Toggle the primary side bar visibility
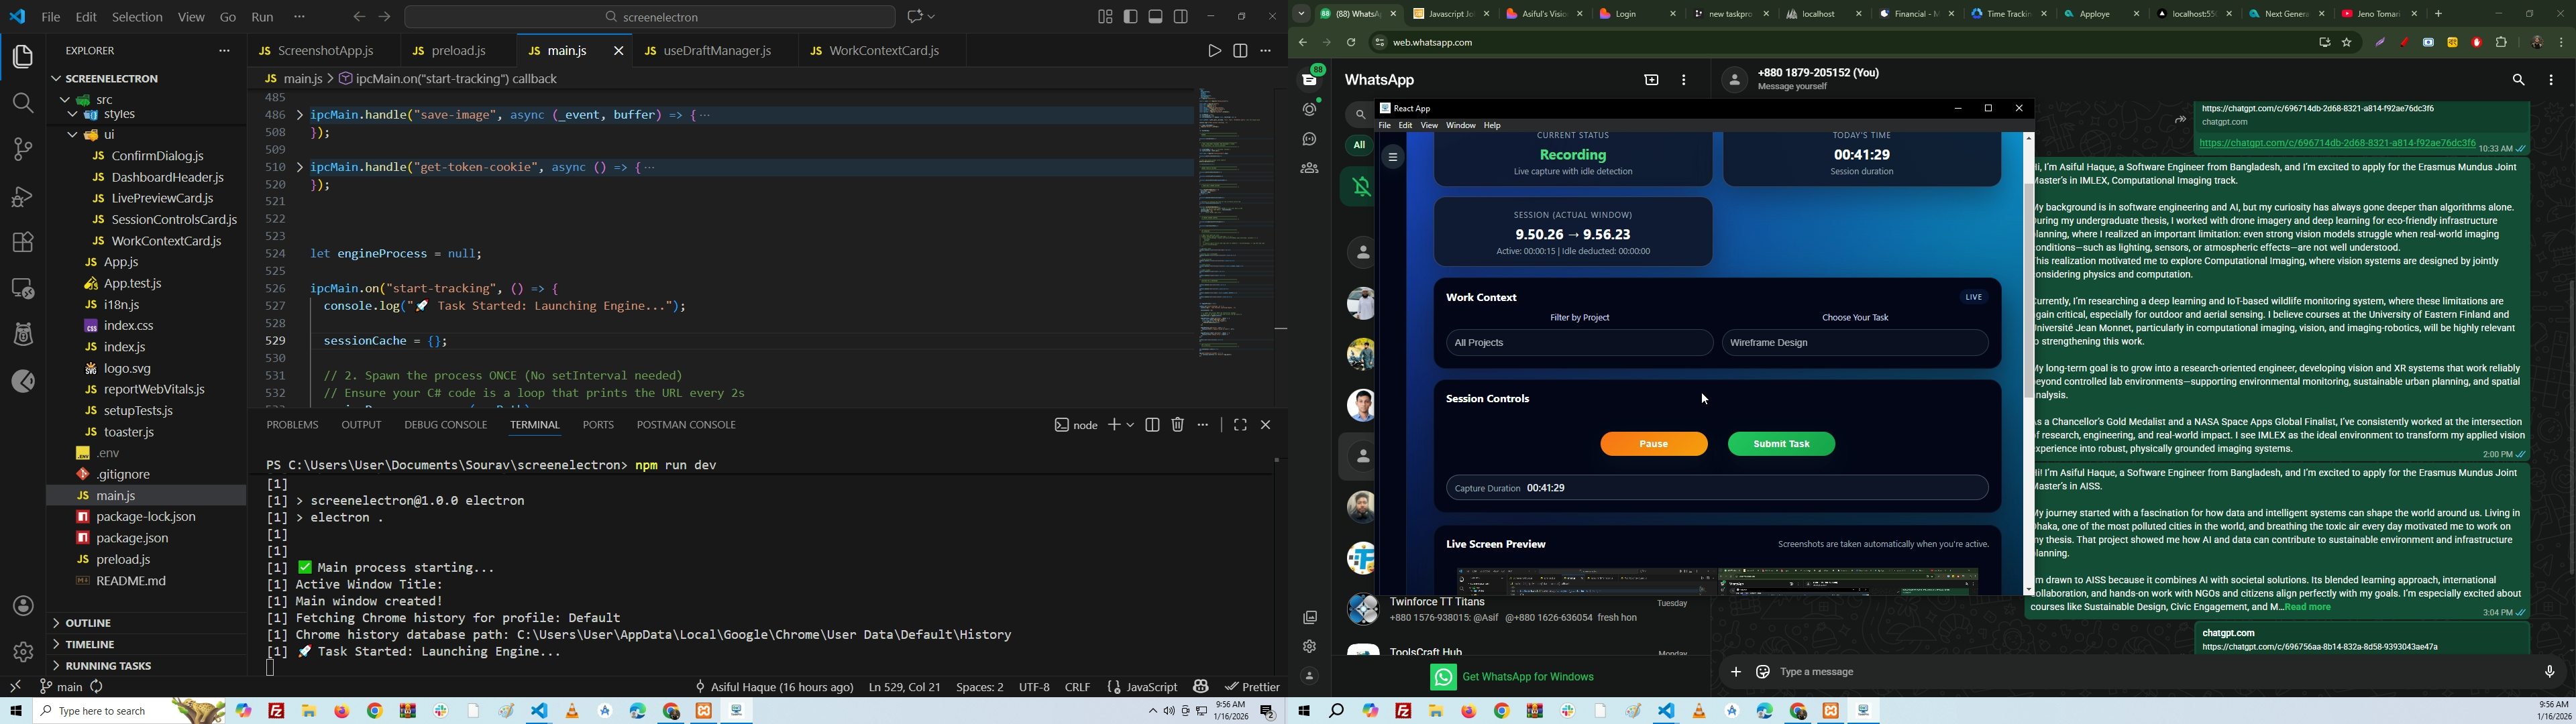The height and width of the screenshot is (724, 2576). [1131, 17]
